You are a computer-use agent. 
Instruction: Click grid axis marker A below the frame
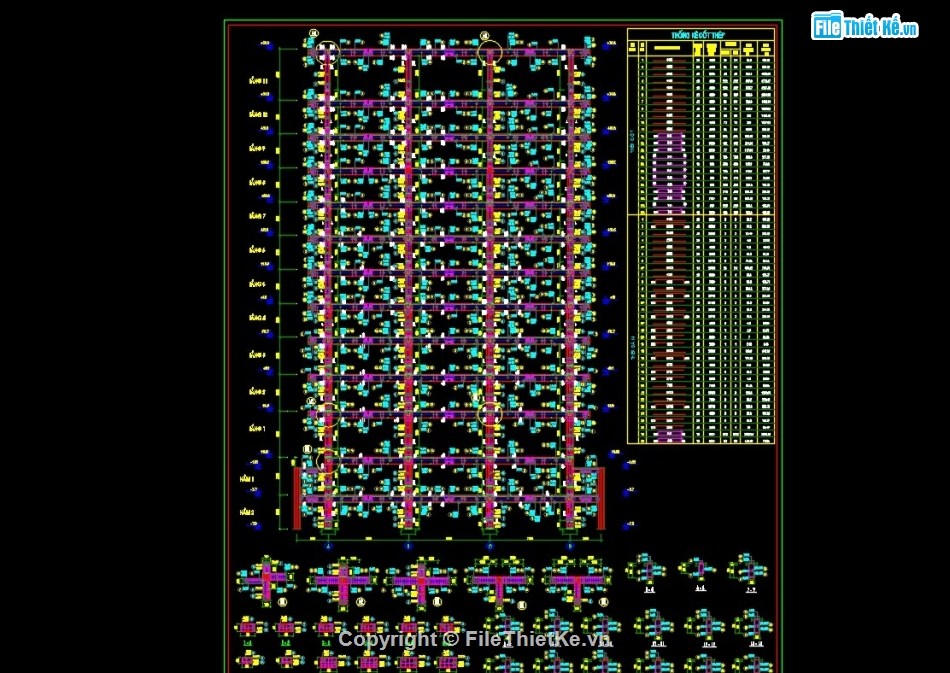(x=328, y=546)
